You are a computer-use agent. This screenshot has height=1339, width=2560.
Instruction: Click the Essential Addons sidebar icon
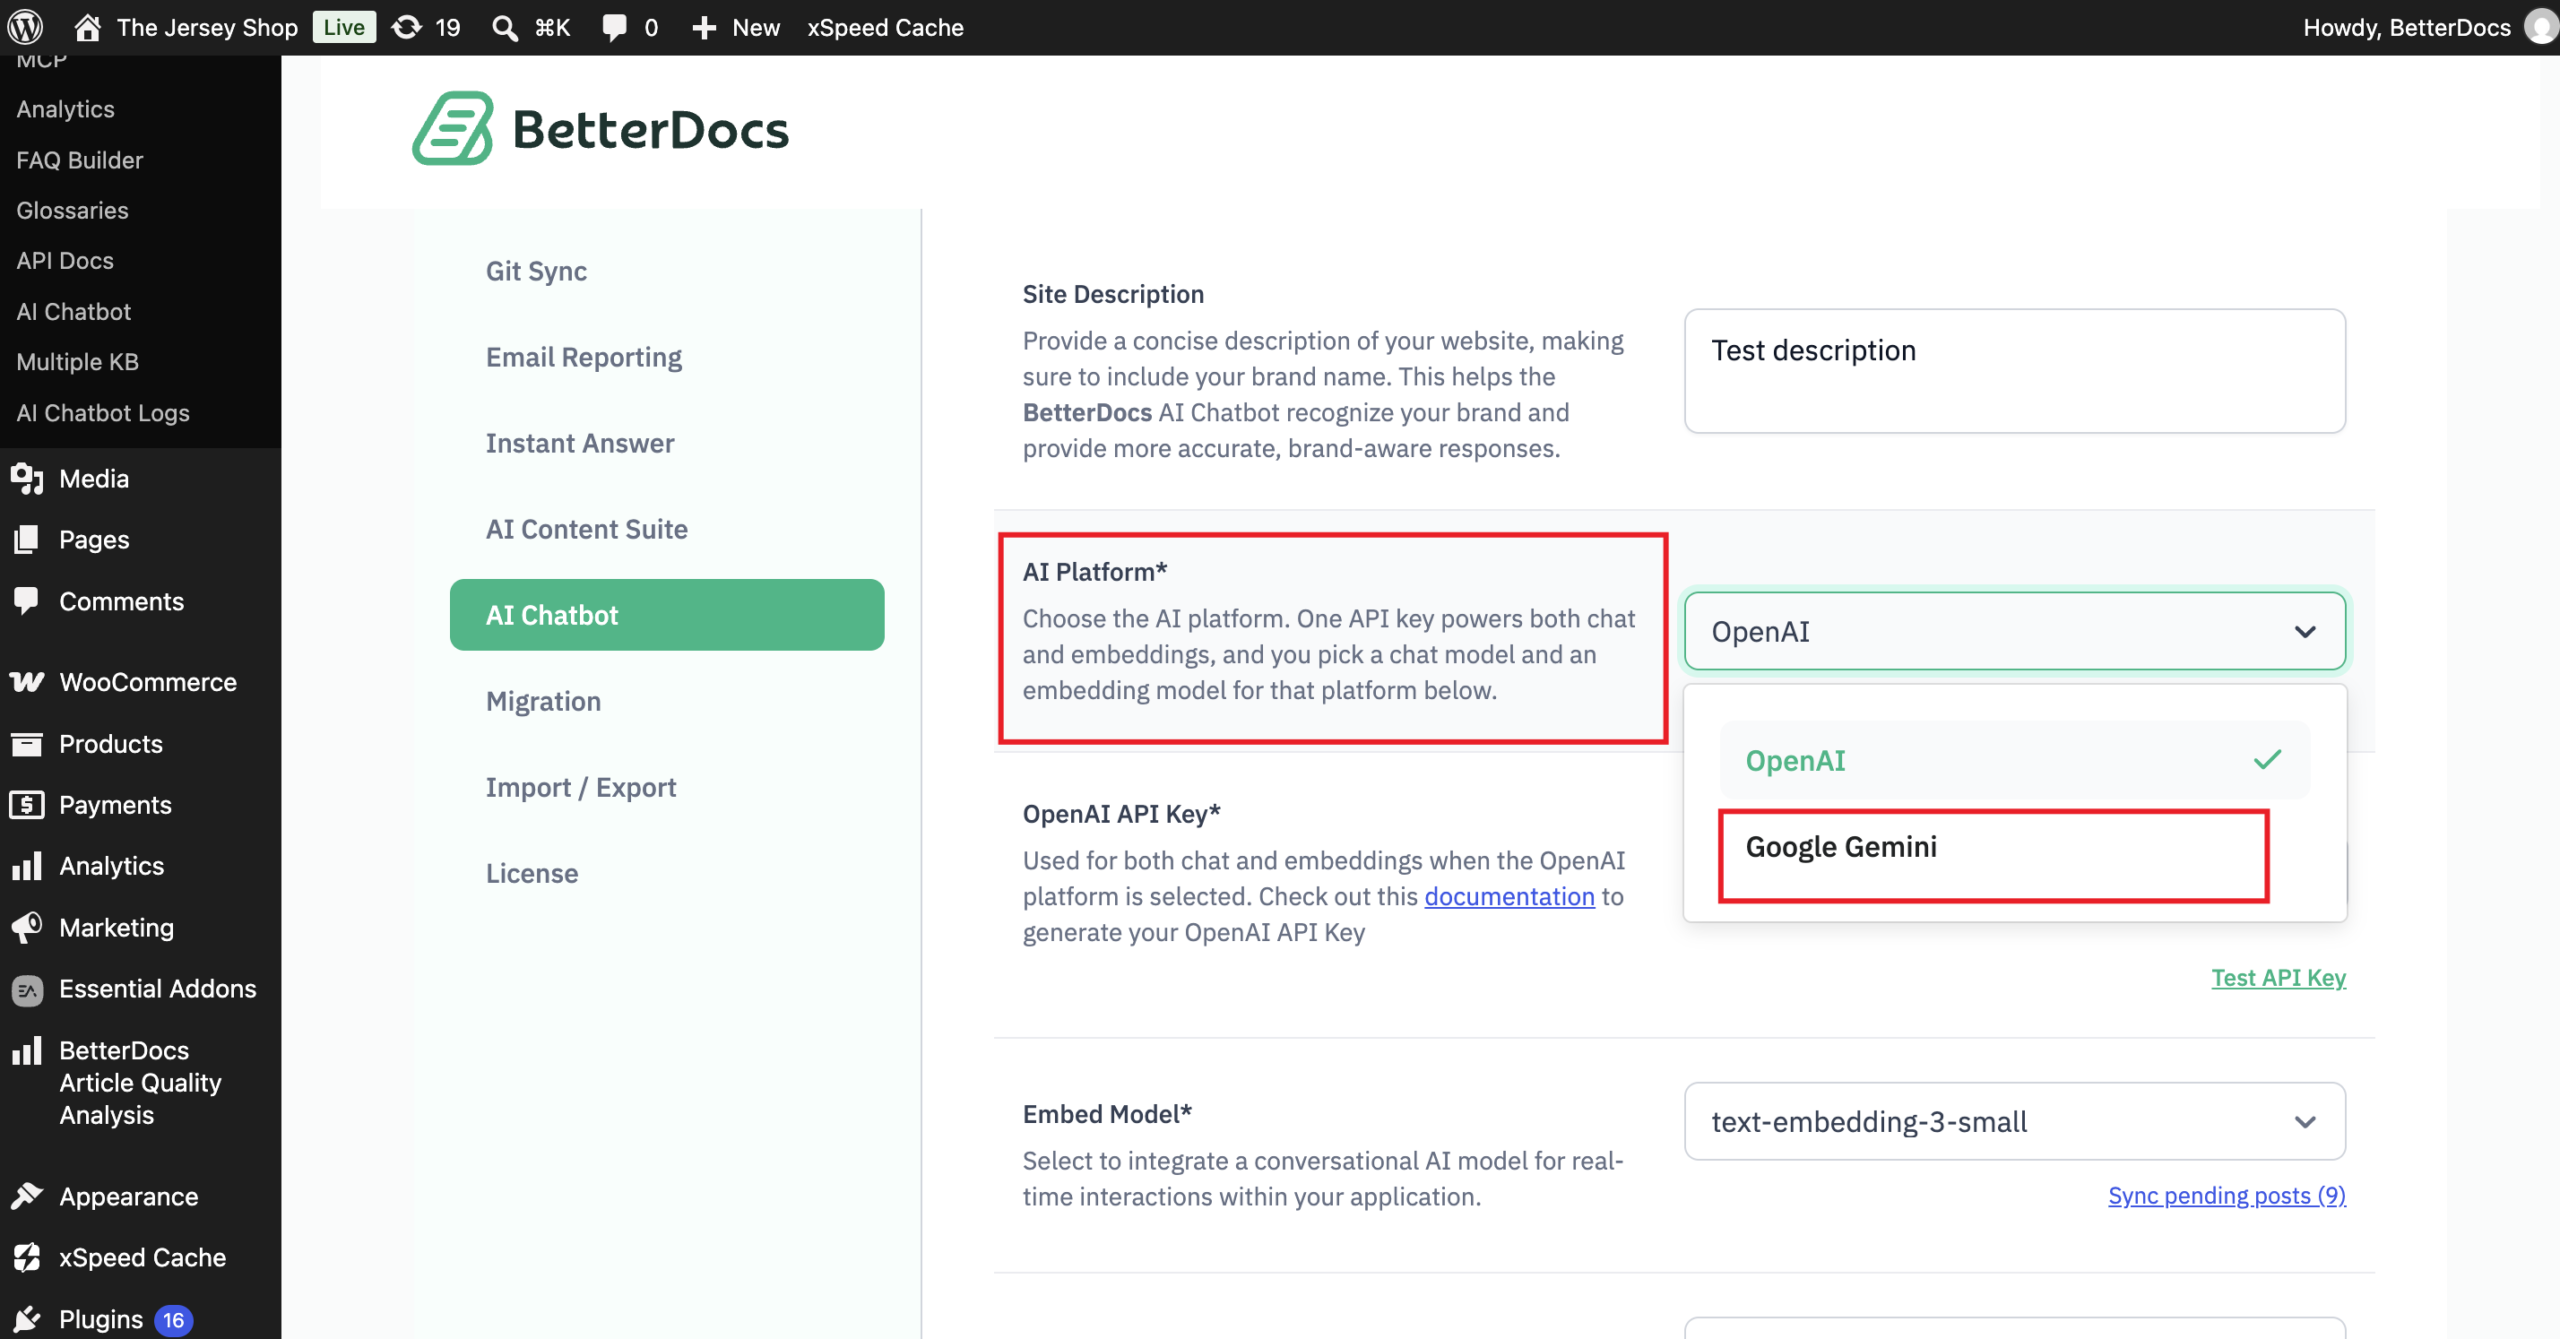[27, 989]
